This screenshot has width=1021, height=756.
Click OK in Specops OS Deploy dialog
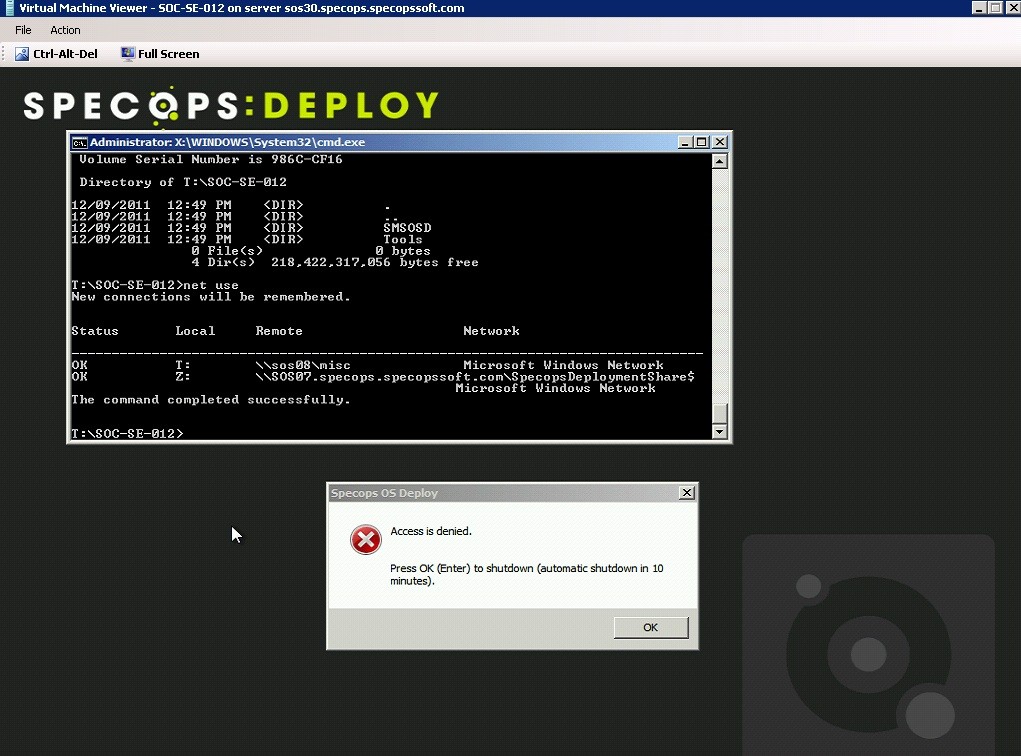(x=650, y=628)
